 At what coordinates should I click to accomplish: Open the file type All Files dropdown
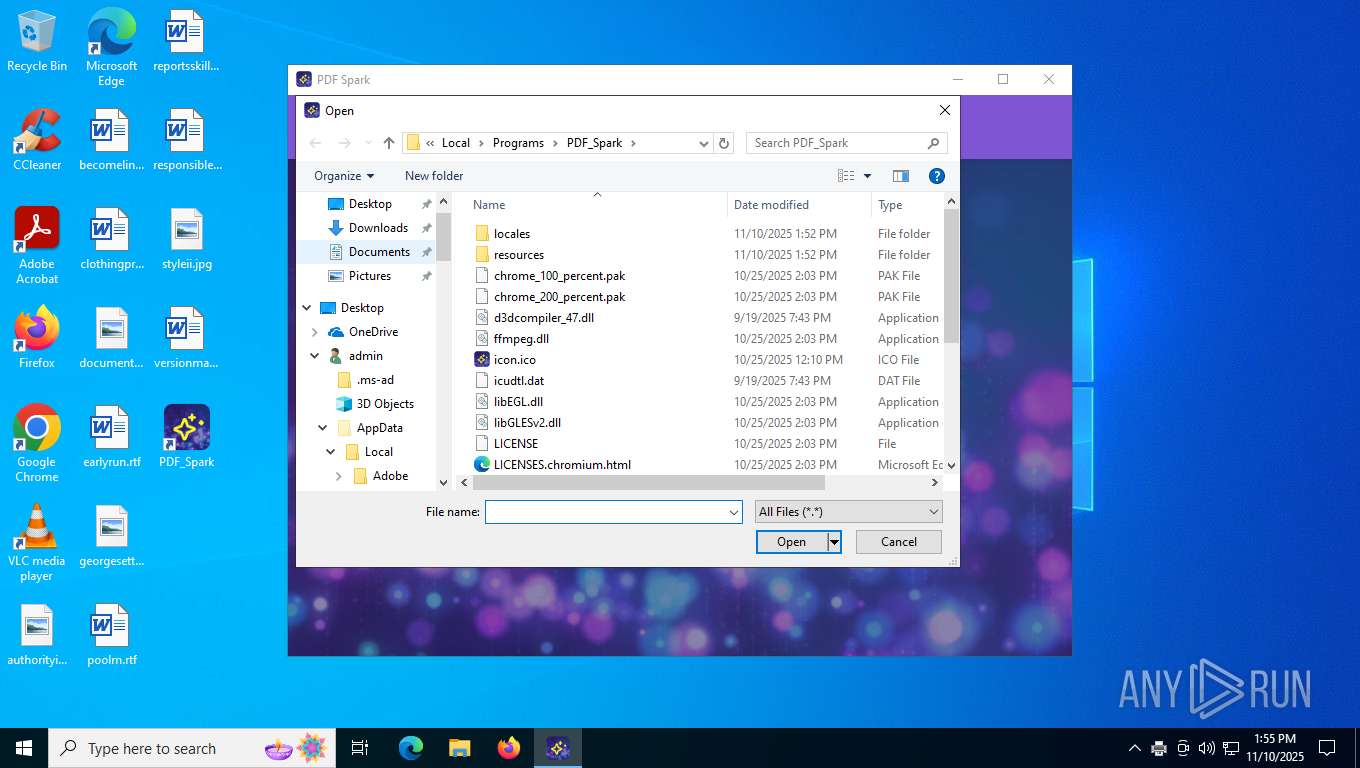click(x=848, y=512)
